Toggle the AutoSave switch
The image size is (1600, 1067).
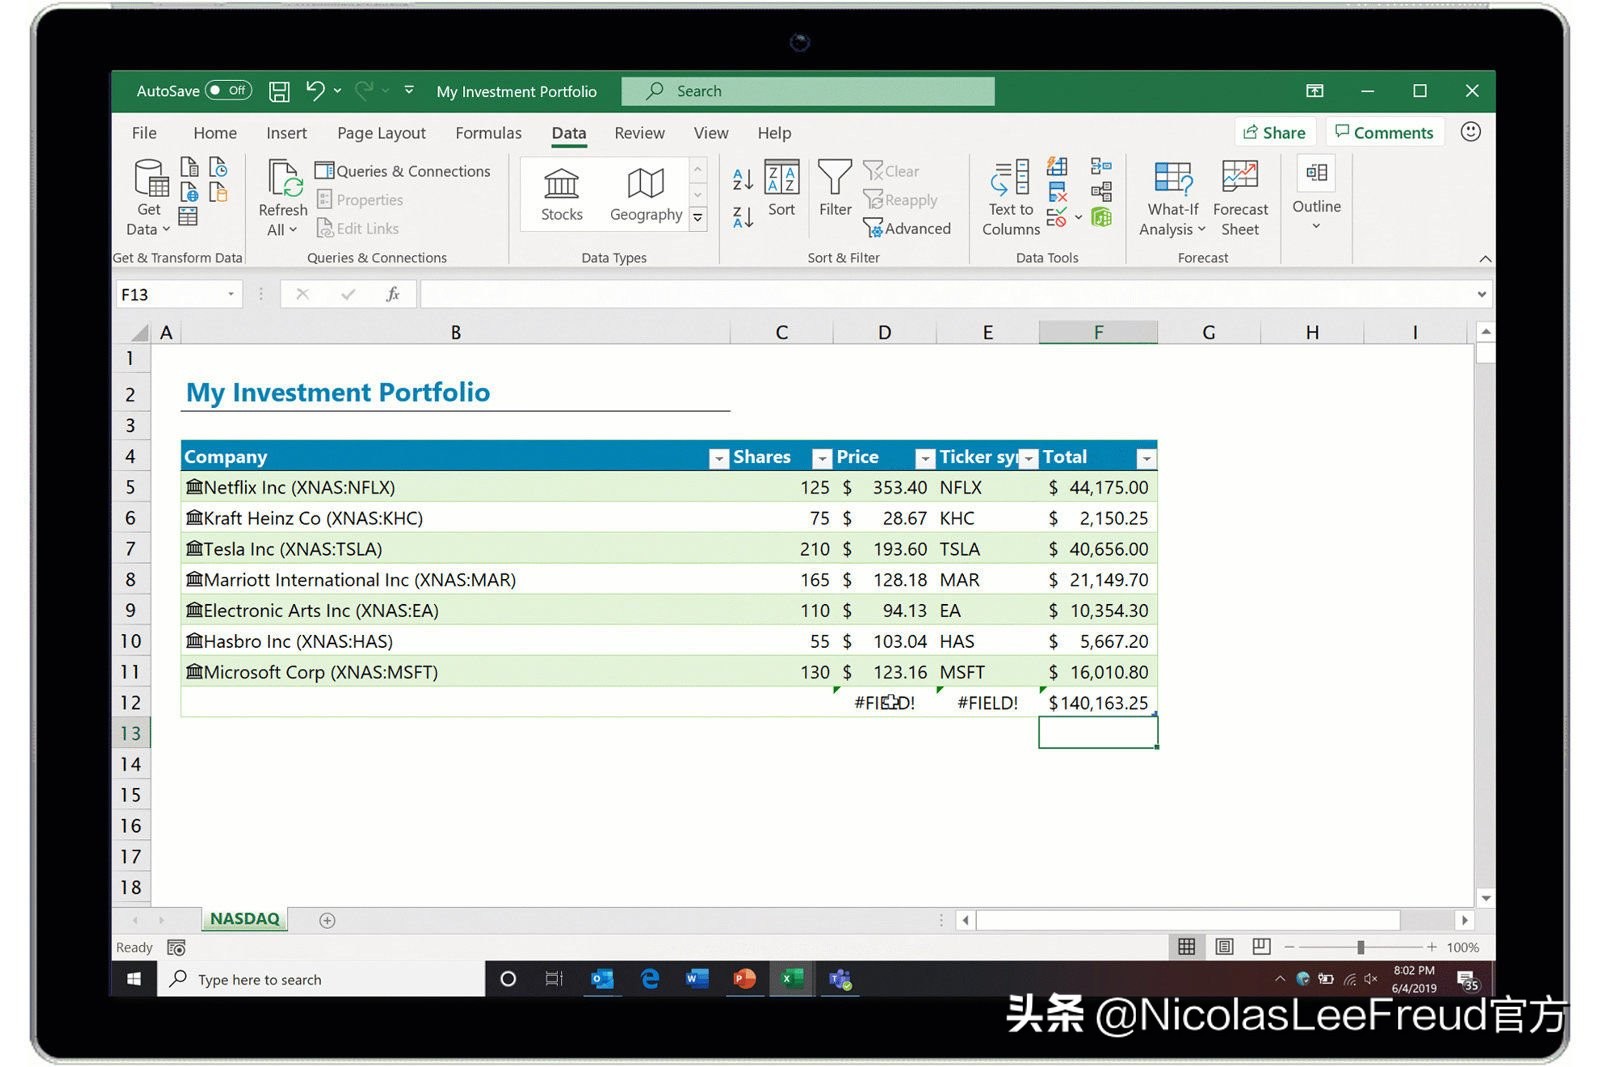click(228, 91)
